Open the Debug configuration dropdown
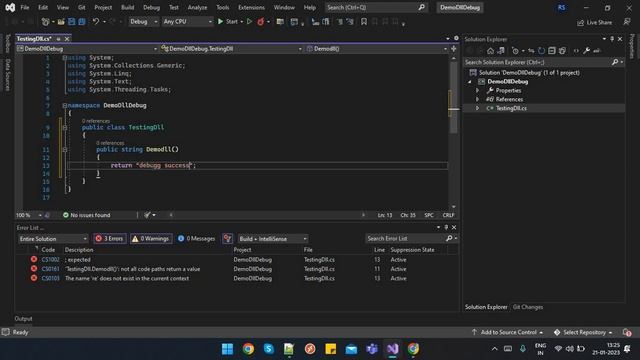The image size is (640, 360). pyautogui.click(x=144, y=22)
